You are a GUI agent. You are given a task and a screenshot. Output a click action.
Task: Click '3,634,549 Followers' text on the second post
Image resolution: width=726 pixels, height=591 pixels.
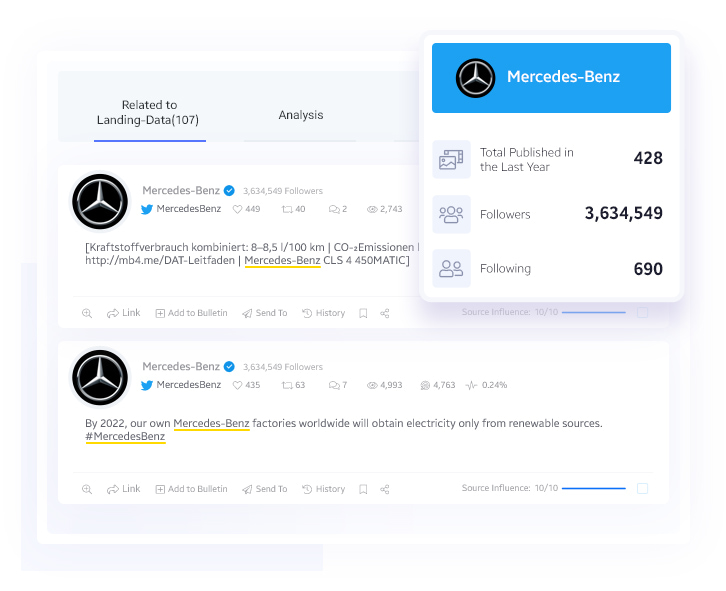(283, 367)
